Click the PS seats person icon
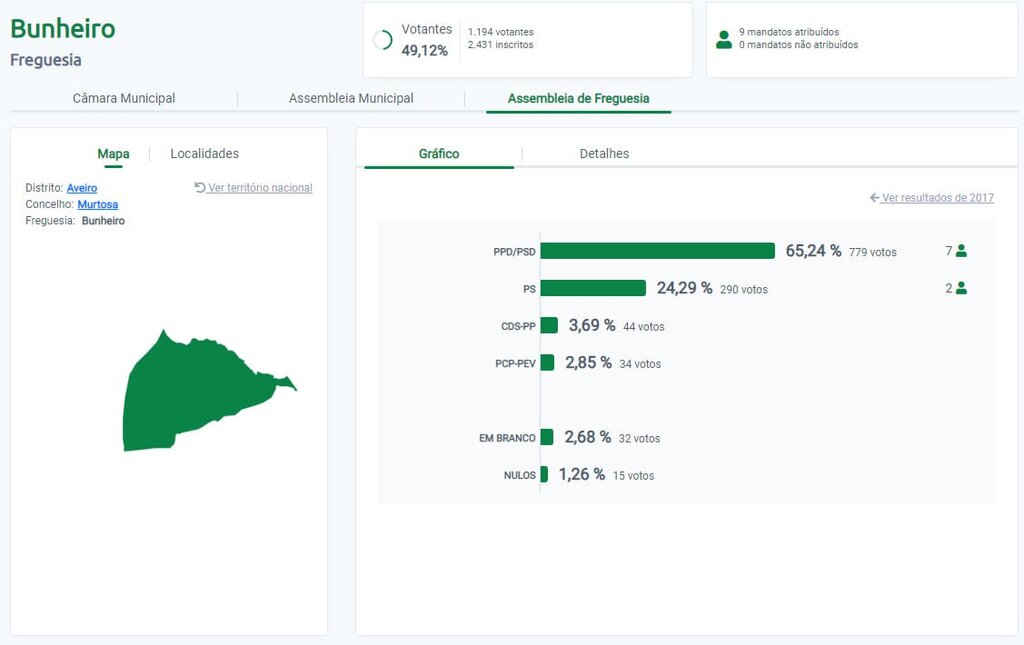 click(961, 288)
